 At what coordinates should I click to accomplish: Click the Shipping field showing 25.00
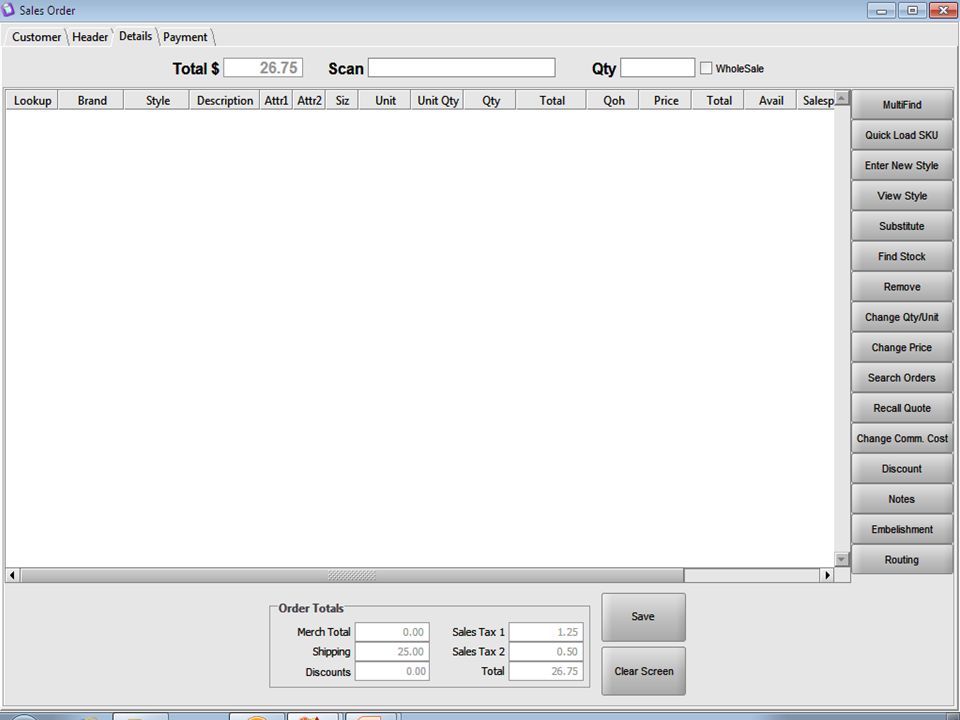point(392,651)
